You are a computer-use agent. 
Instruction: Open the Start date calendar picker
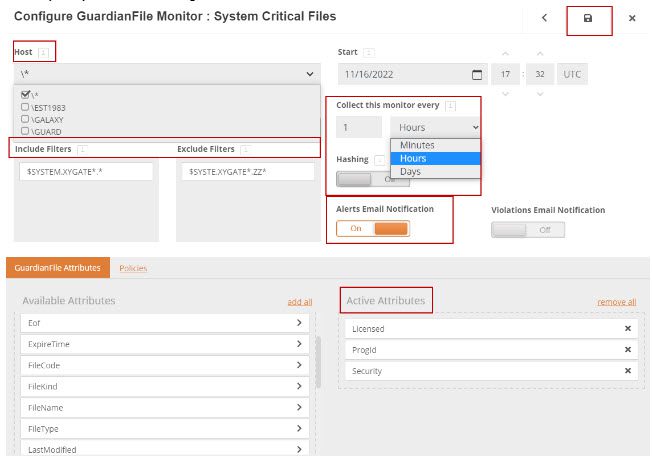(477, 74)
